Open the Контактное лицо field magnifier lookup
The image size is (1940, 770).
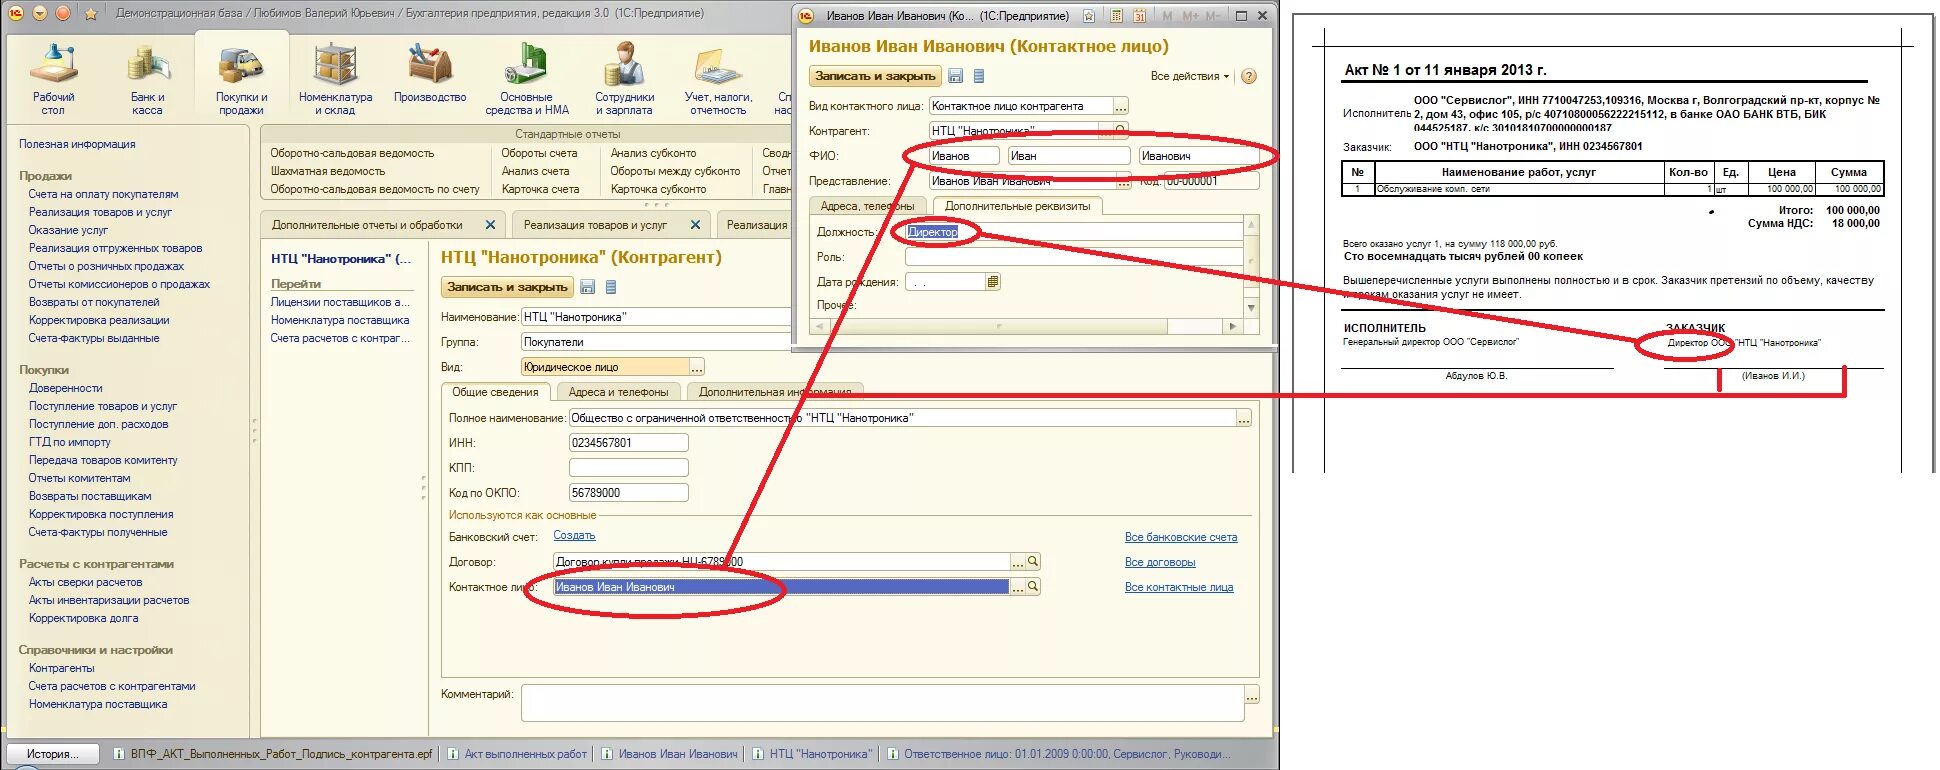(1034, 587)
